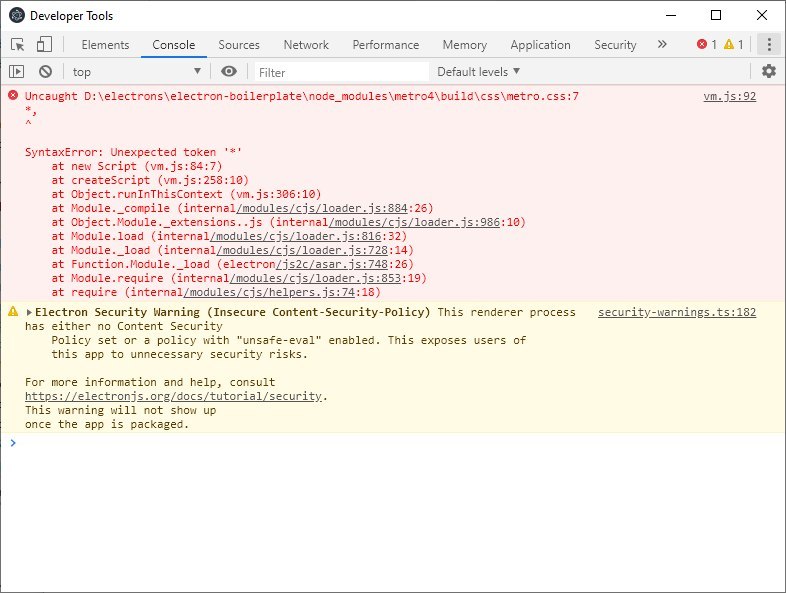
Task: Open loader.js:816 link in Module.load frame
Action: 295,236
